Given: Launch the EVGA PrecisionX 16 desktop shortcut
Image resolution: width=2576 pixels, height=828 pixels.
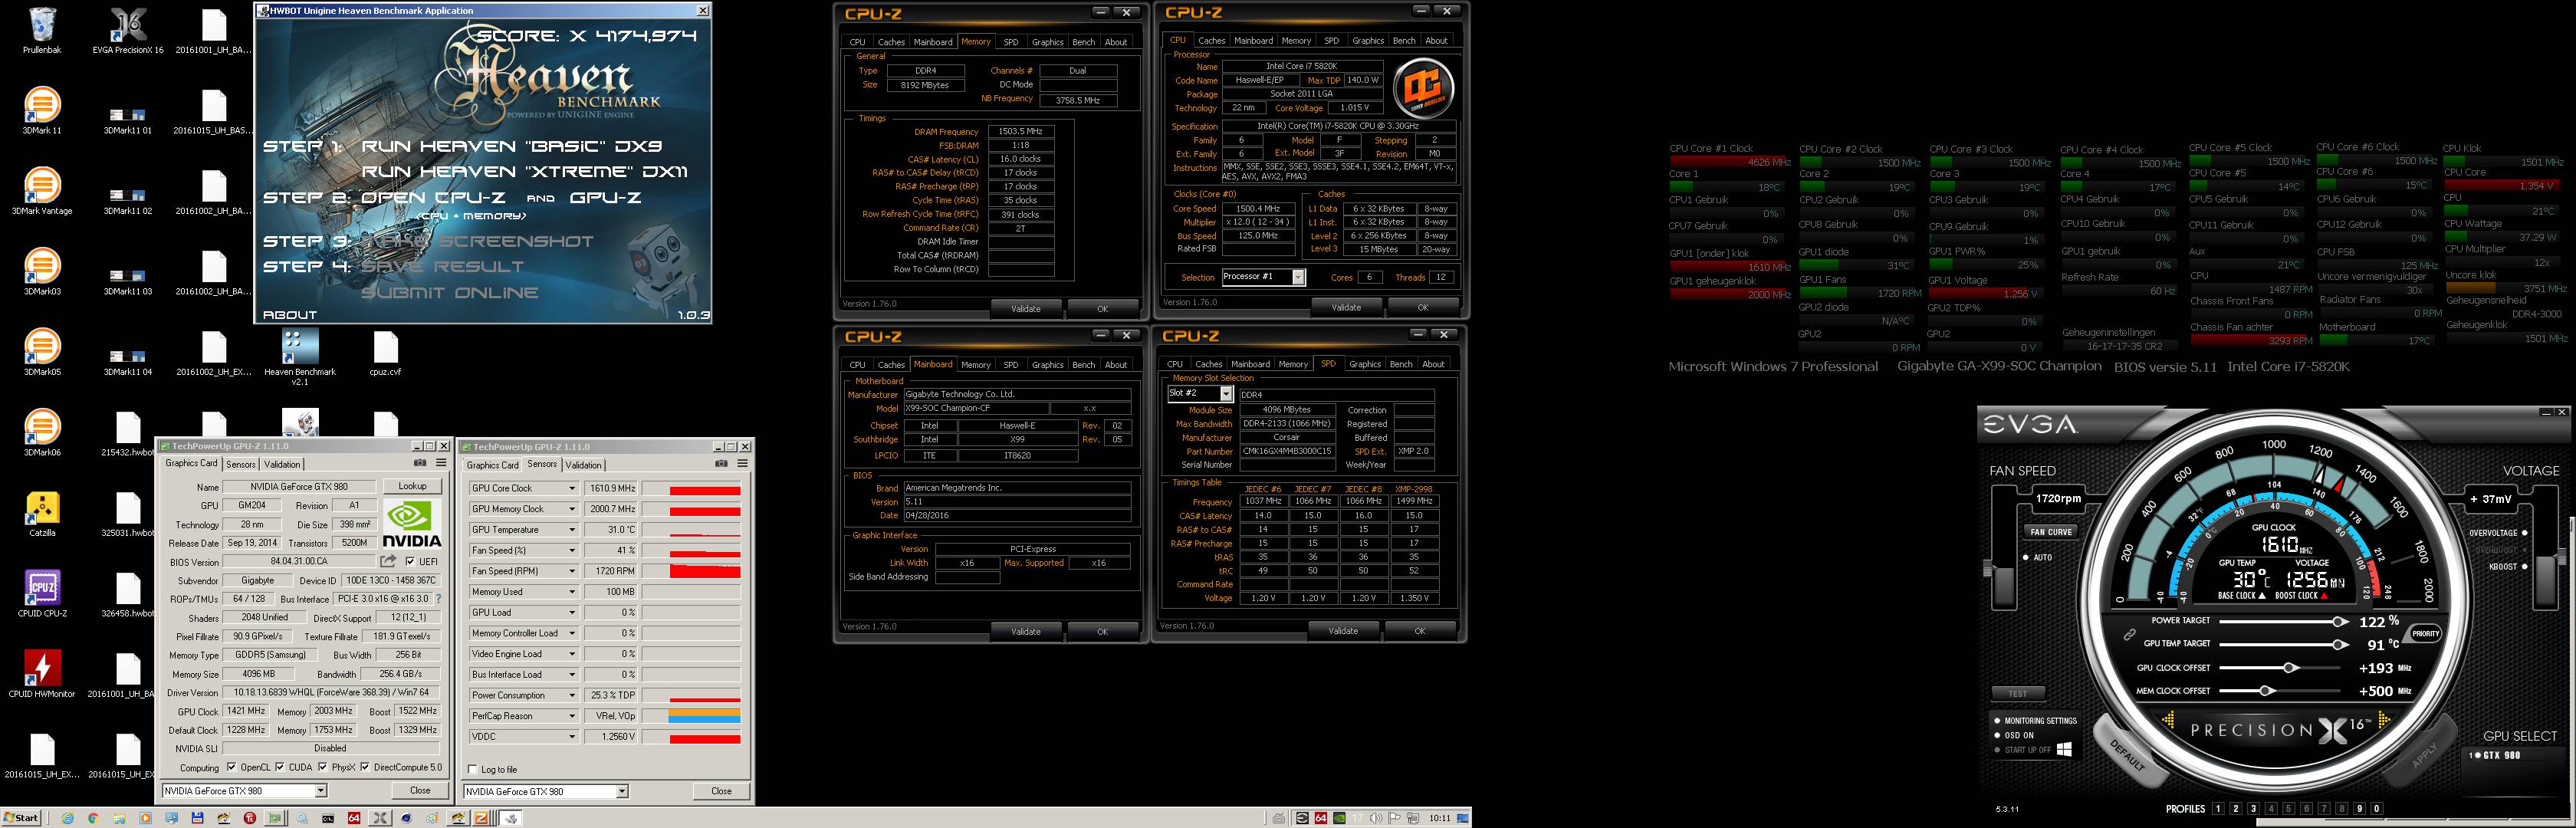Looking at the screenshot, I should [128, 25].
